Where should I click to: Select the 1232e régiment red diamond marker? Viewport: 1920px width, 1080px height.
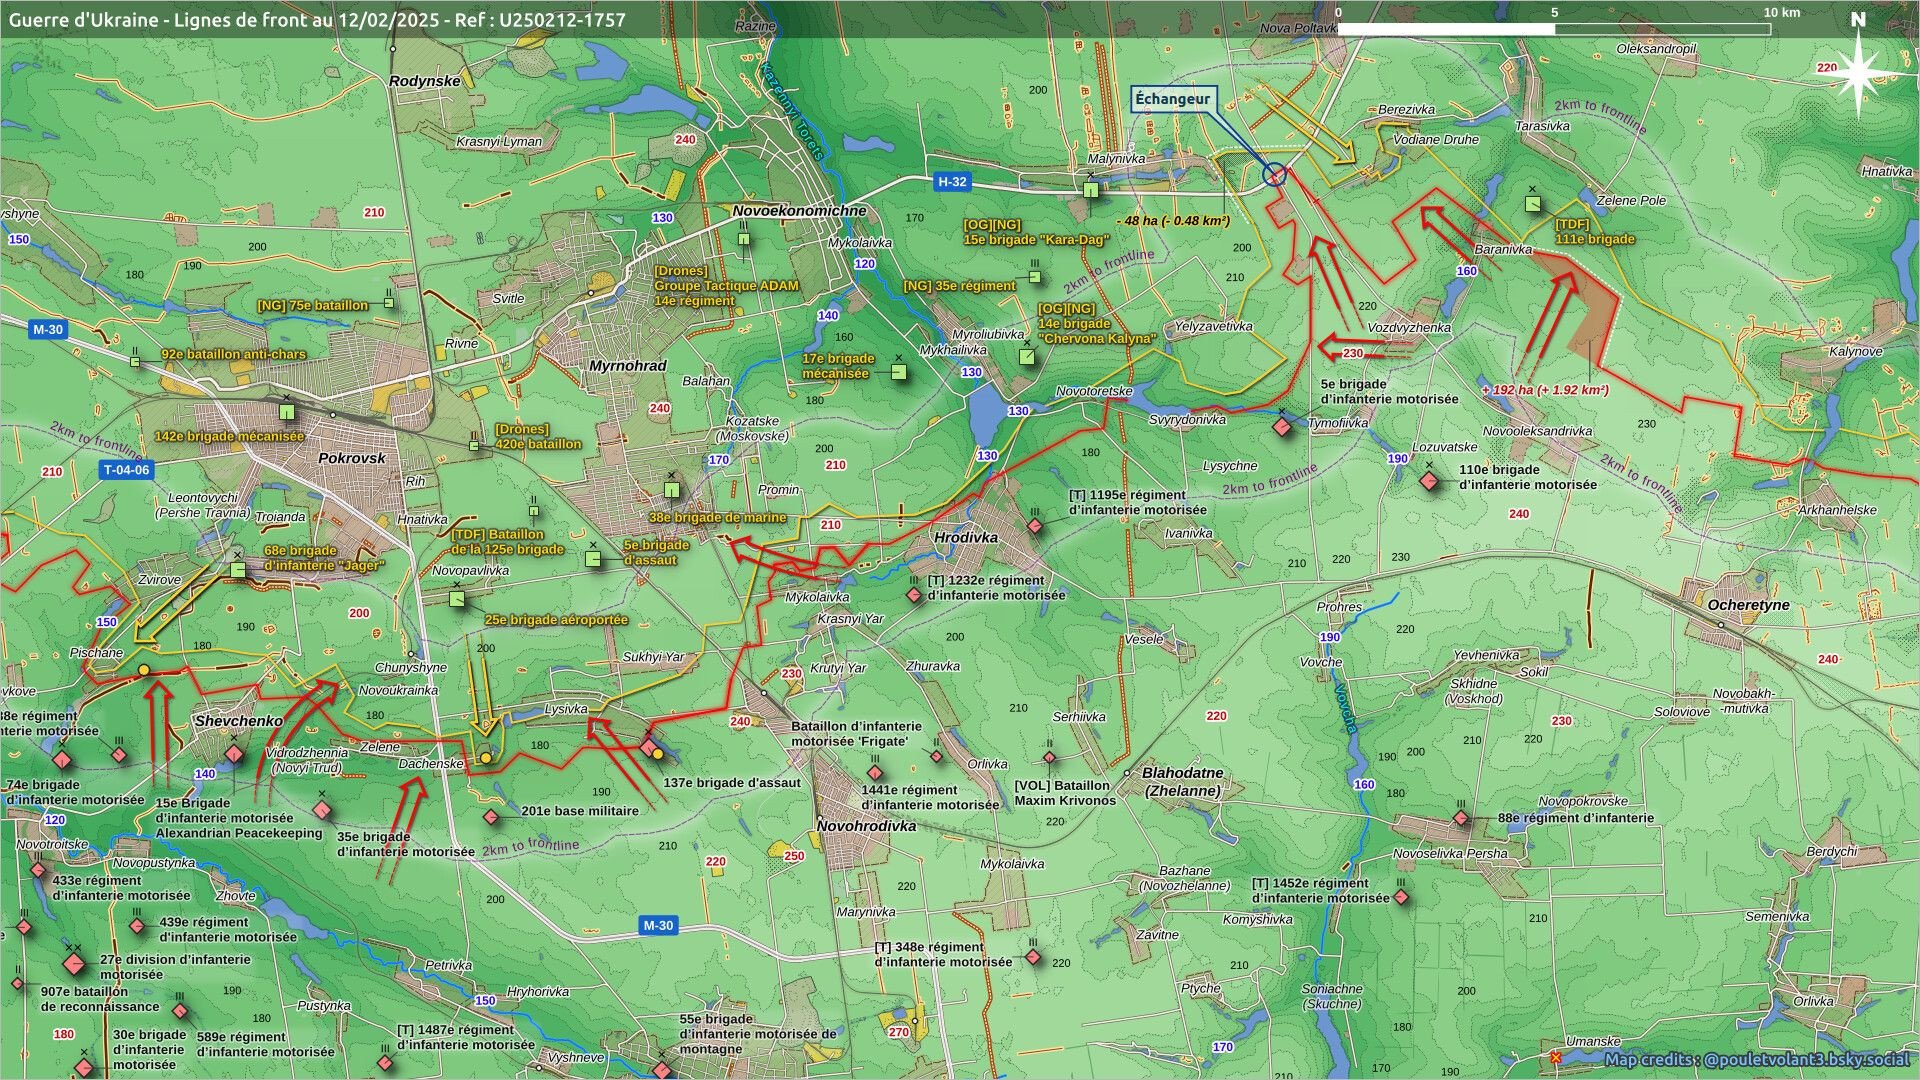(913, 595)
